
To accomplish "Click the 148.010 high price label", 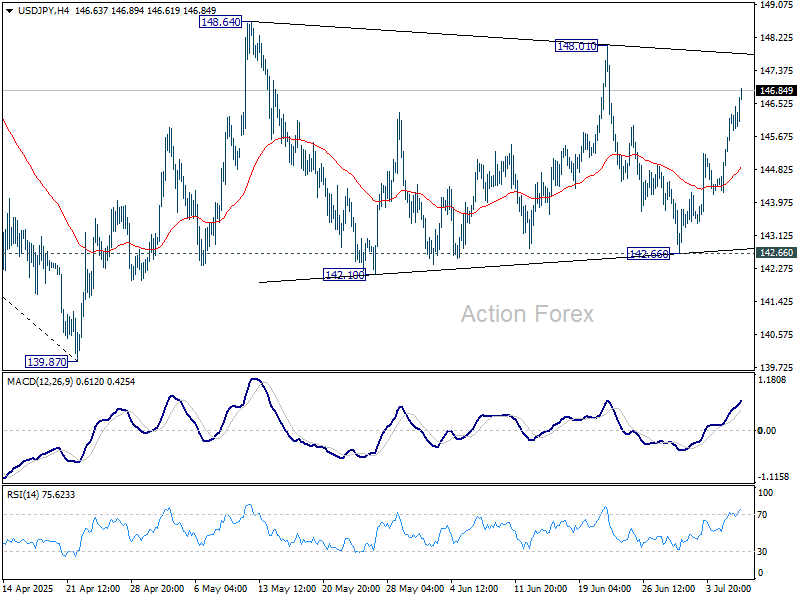I will (x=577, y=46).
